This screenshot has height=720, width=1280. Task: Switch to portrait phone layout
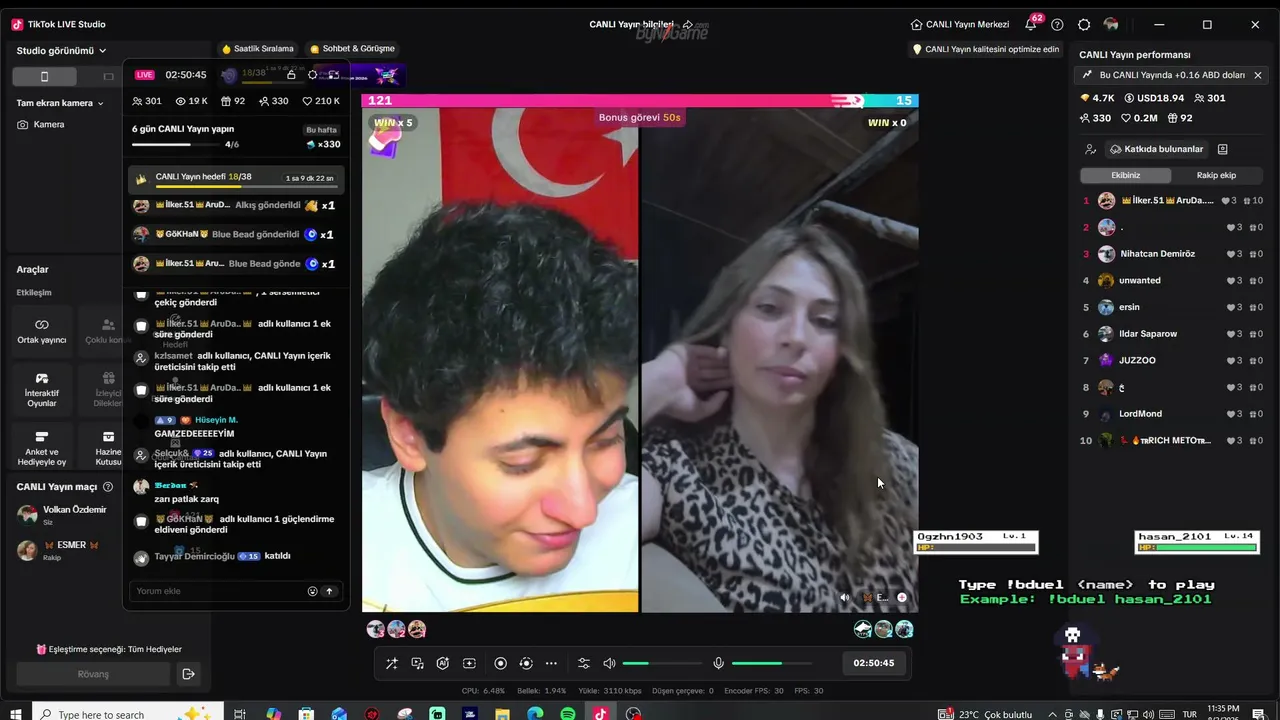click(x=44, y=76)
